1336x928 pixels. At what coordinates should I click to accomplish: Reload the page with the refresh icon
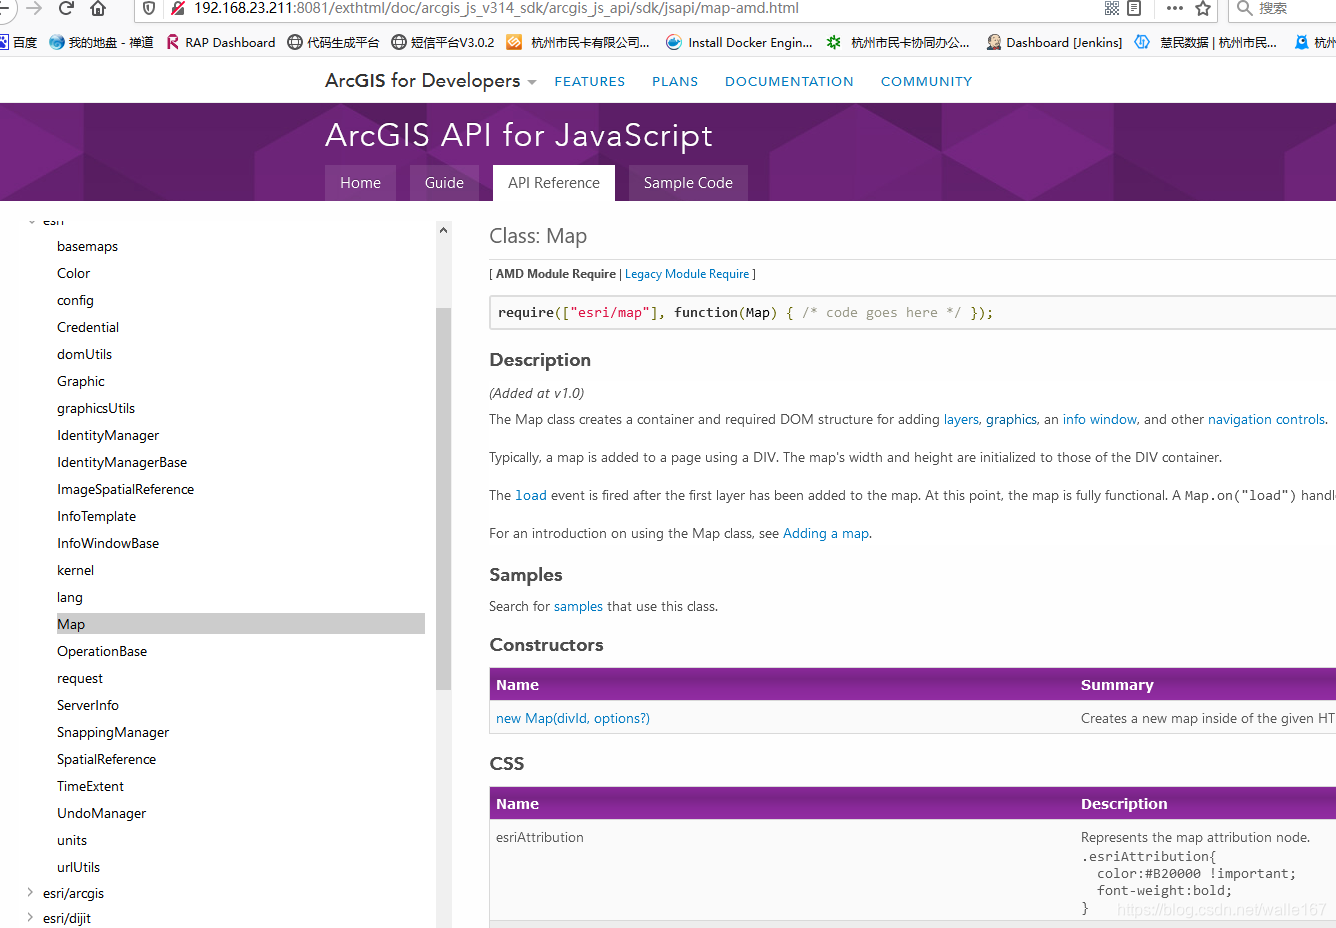click(x=67, y=8)
